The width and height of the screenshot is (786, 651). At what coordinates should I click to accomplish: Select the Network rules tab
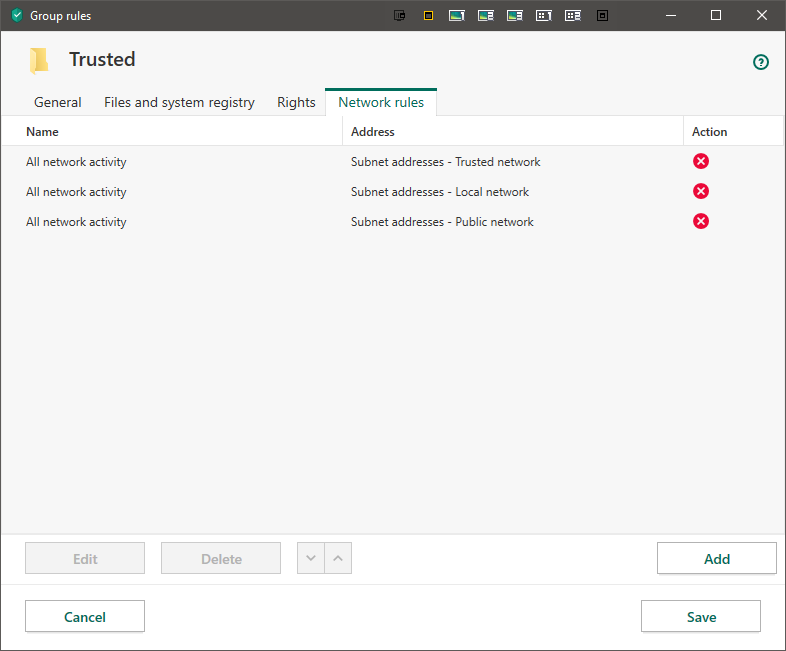pyautogui.click(x=381, y=102)
